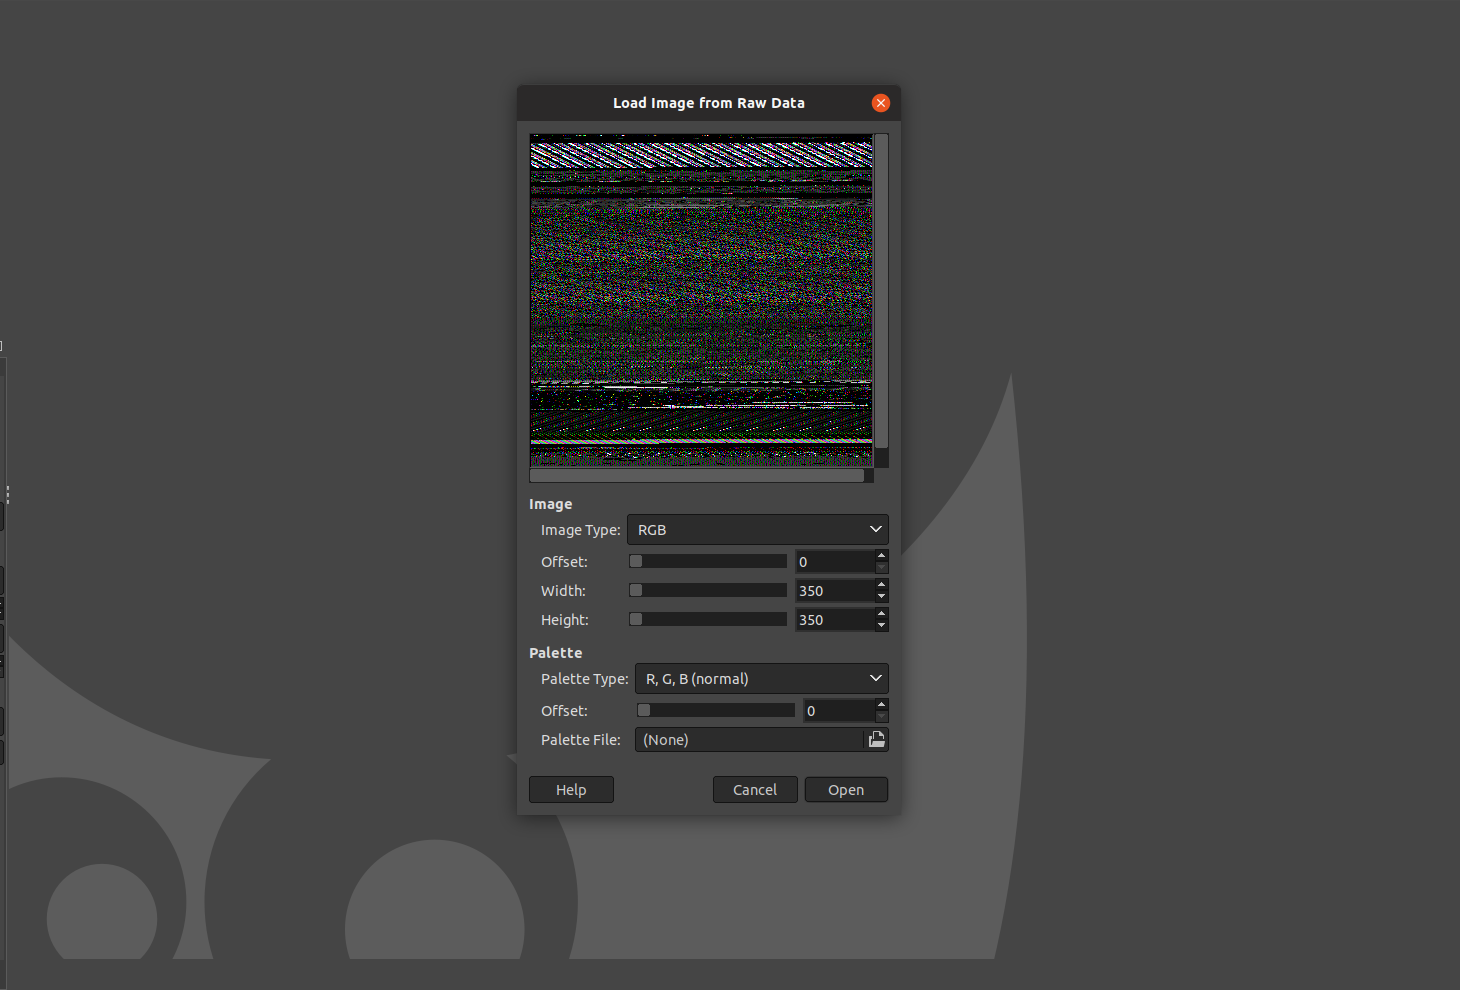Focus the Height value field showing 350

click(834, 620)
